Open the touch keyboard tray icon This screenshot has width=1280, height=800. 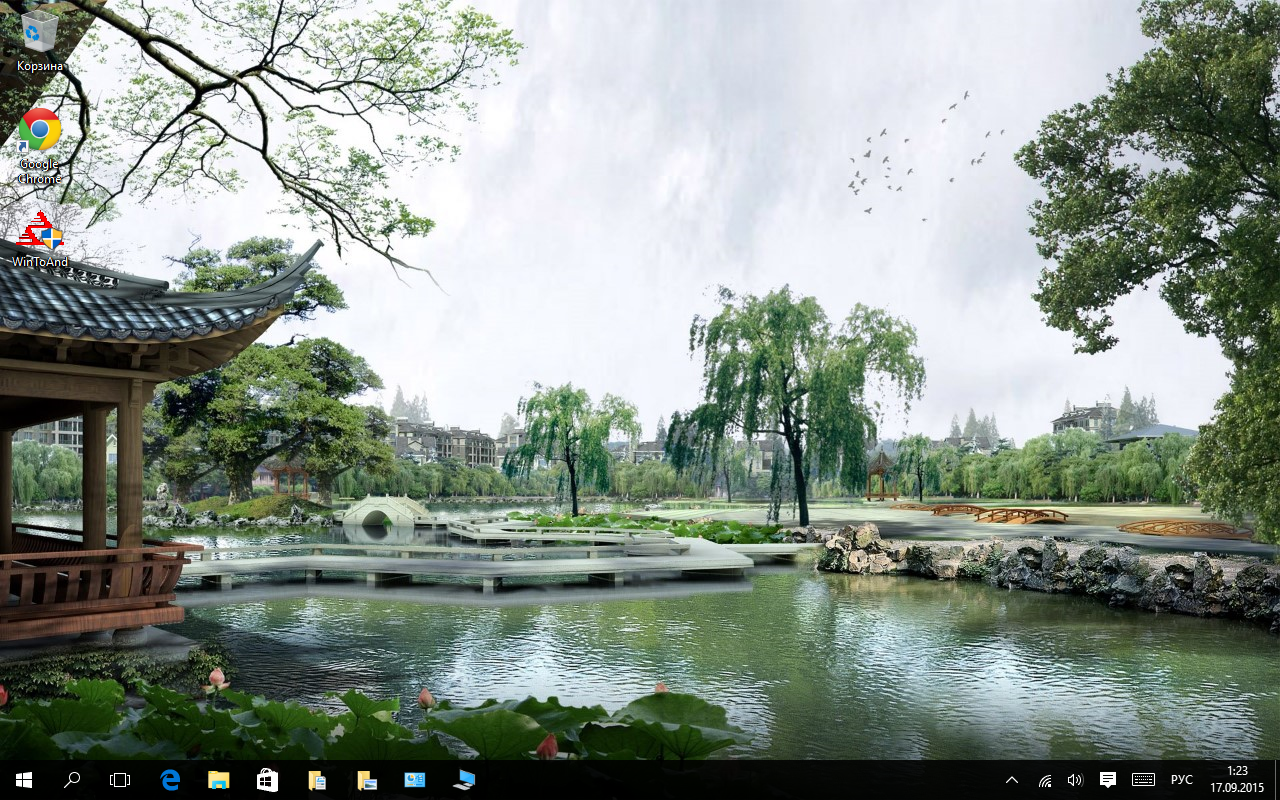1143,780
